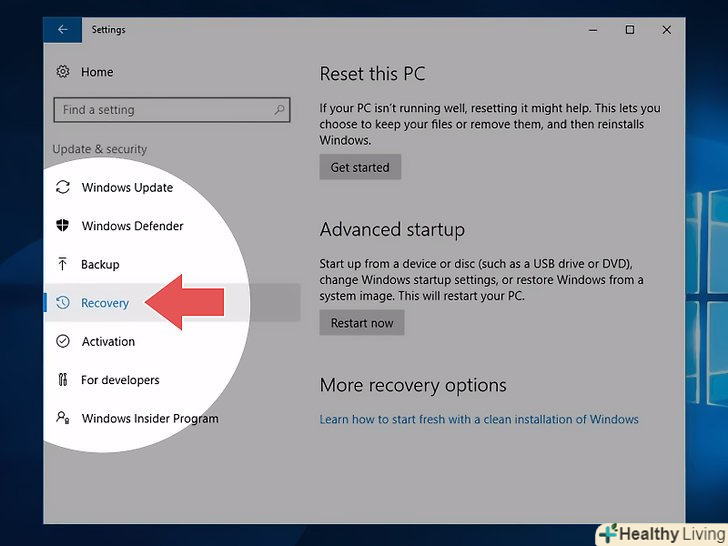Viewport: 728px width, 546px height.
Task: Click the Windows Update sync icon
Action: coord(63,187)
